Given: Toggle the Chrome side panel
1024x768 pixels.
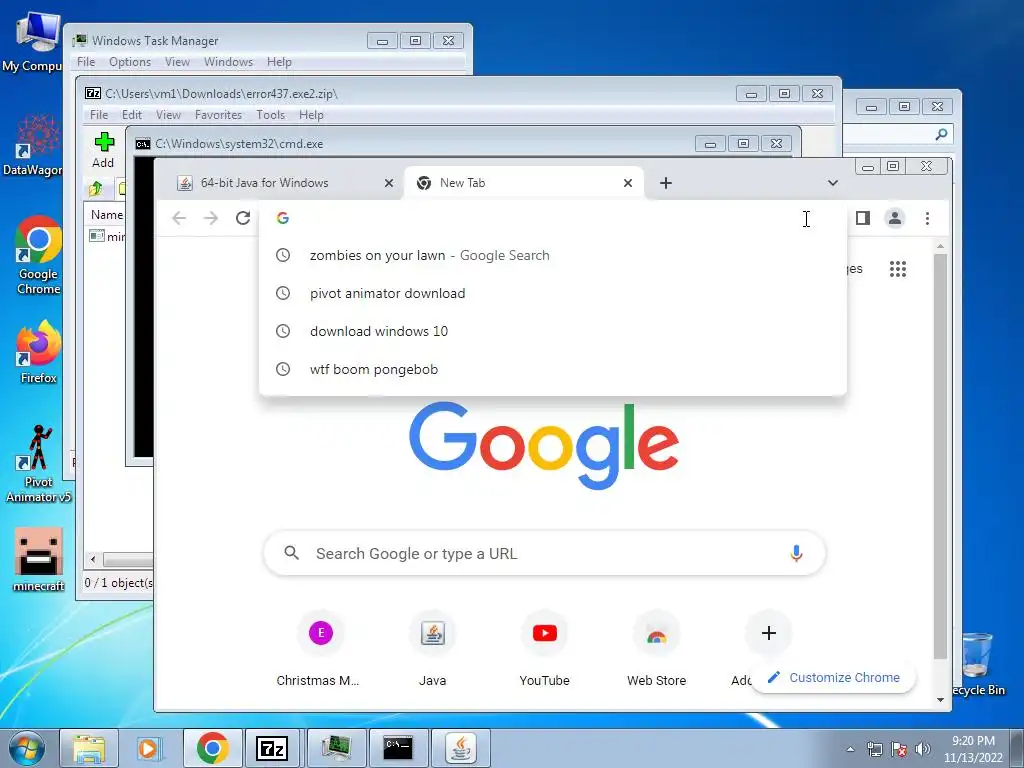Looking at the screenshot, I should (x=863, y=218).
